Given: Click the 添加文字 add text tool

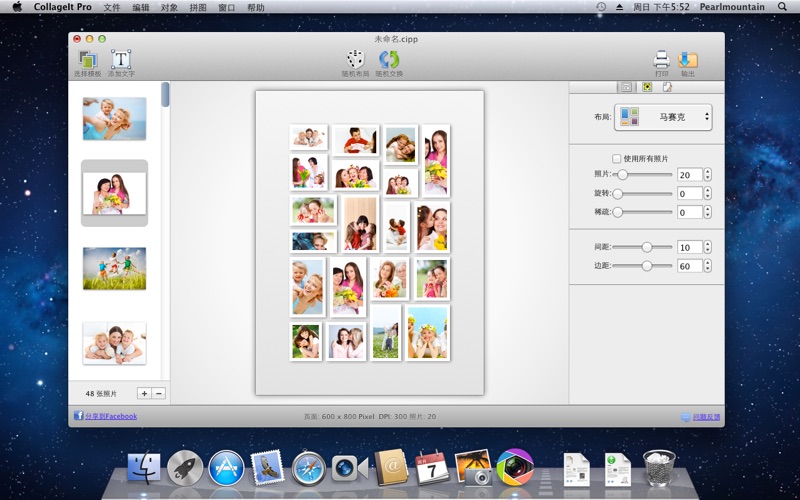Looking at the screenshot, I should click(x=121, y=60).
